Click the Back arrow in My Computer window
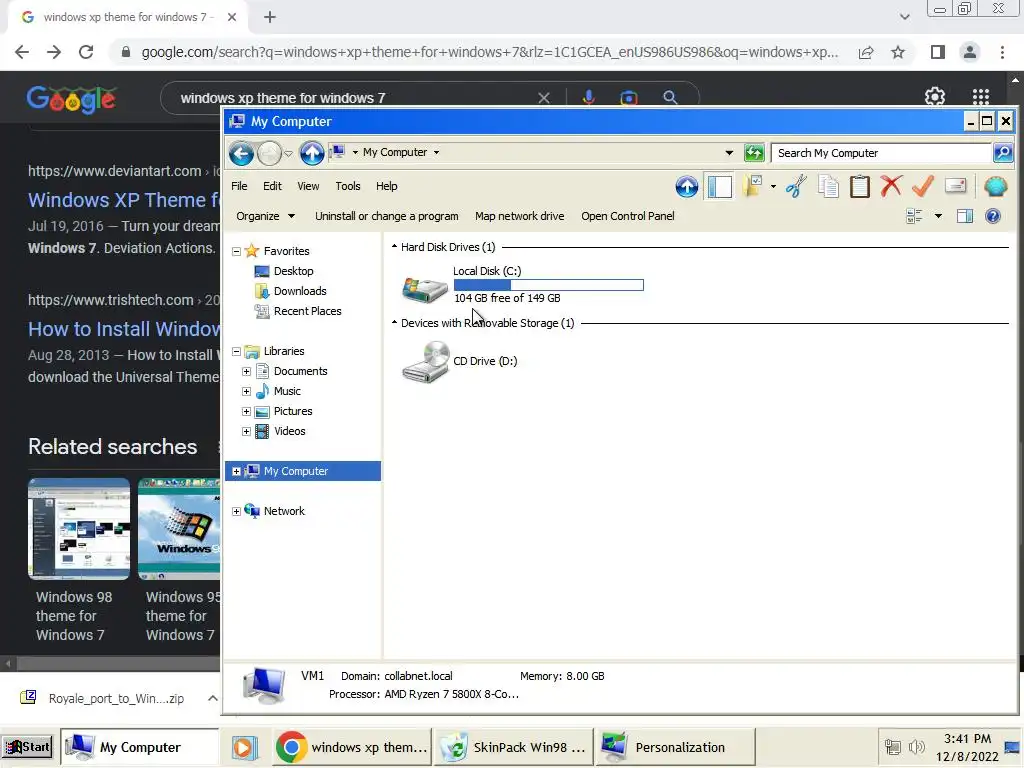1024x768 pixels. point(241,153)
